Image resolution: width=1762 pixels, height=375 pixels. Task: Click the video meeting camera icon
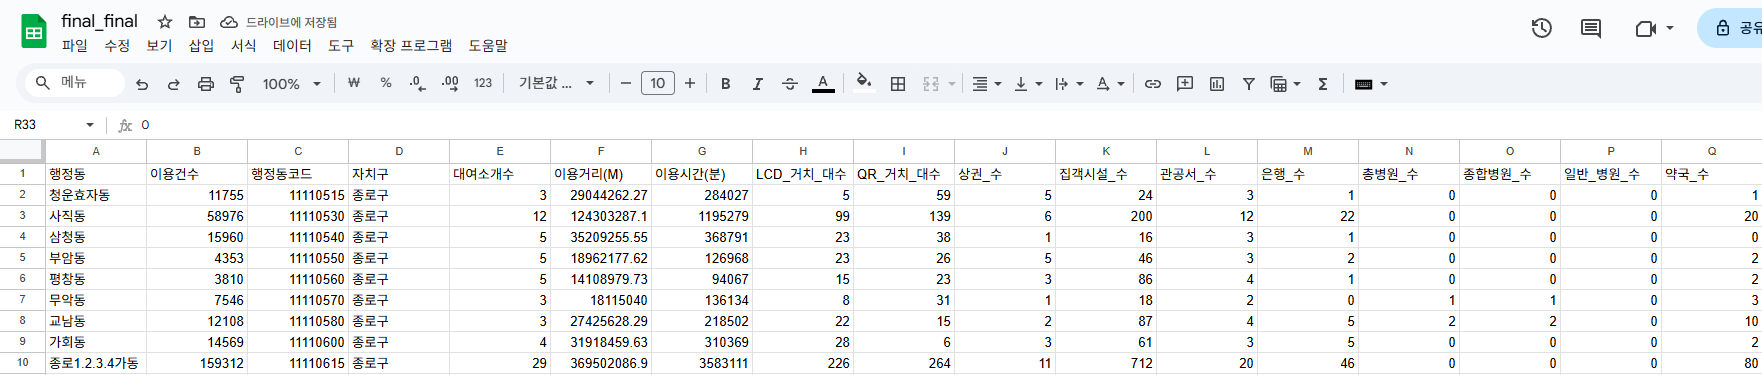pyautogui.click(x=1645, y=28)
